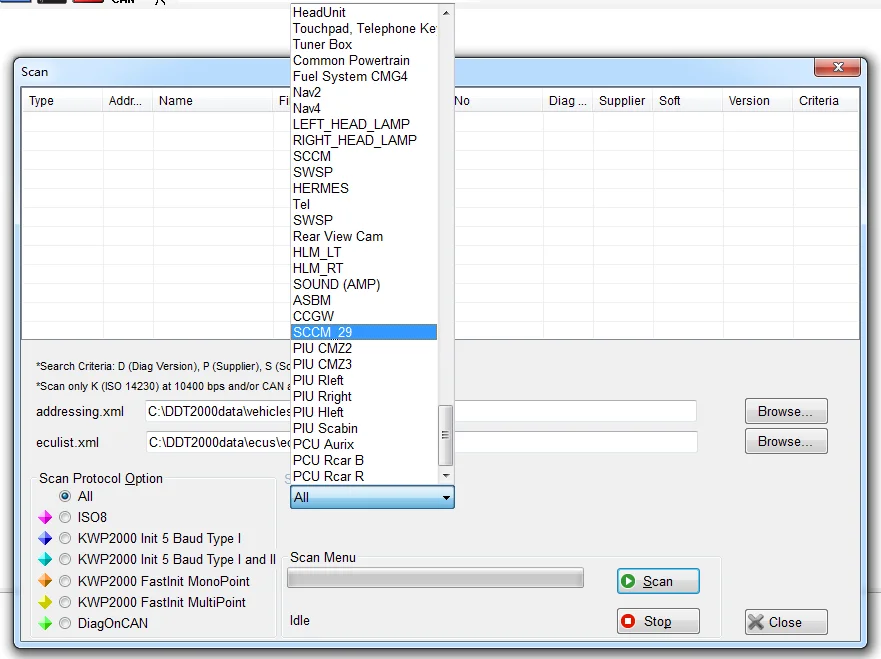Screen dimensions: 881x659
Task: Sort by the Criteria column header
Action: pos(825,101)
